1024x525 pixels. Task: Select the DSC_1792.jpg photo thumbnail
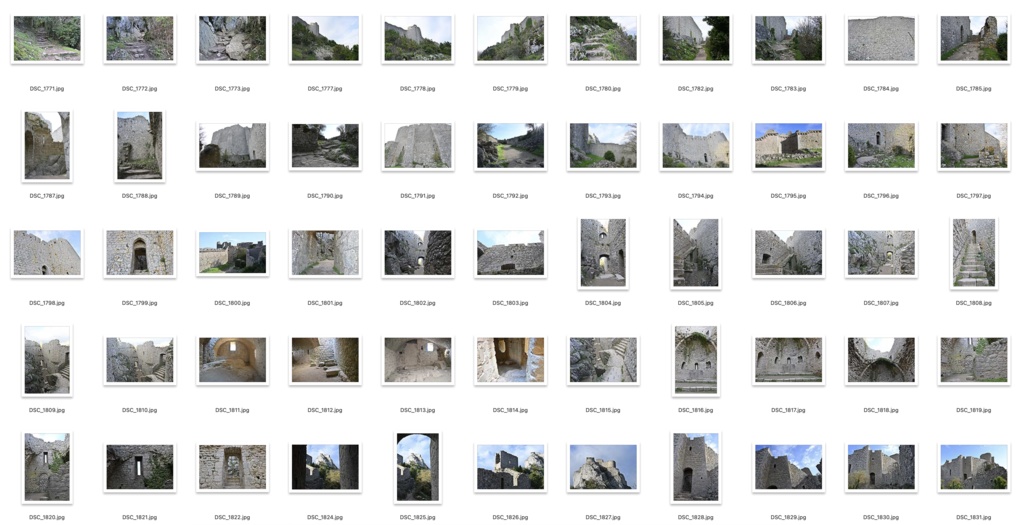point(510,146)
